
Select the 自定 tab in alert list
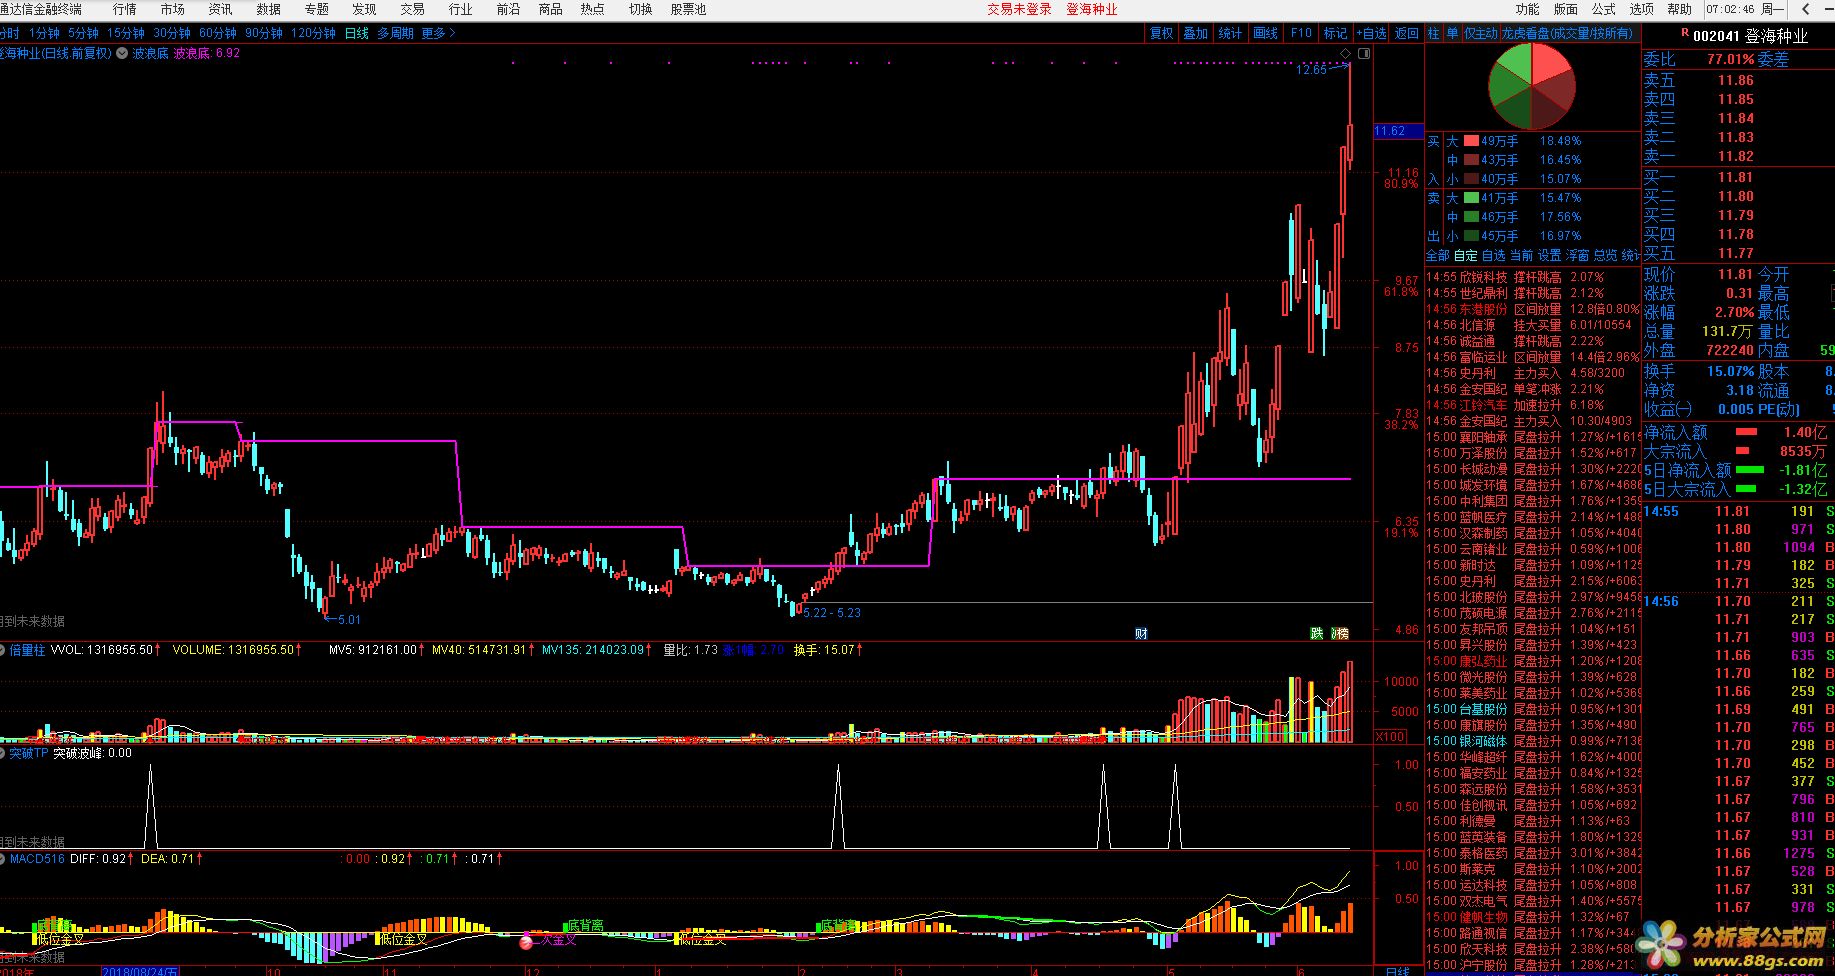point(1465,255)
